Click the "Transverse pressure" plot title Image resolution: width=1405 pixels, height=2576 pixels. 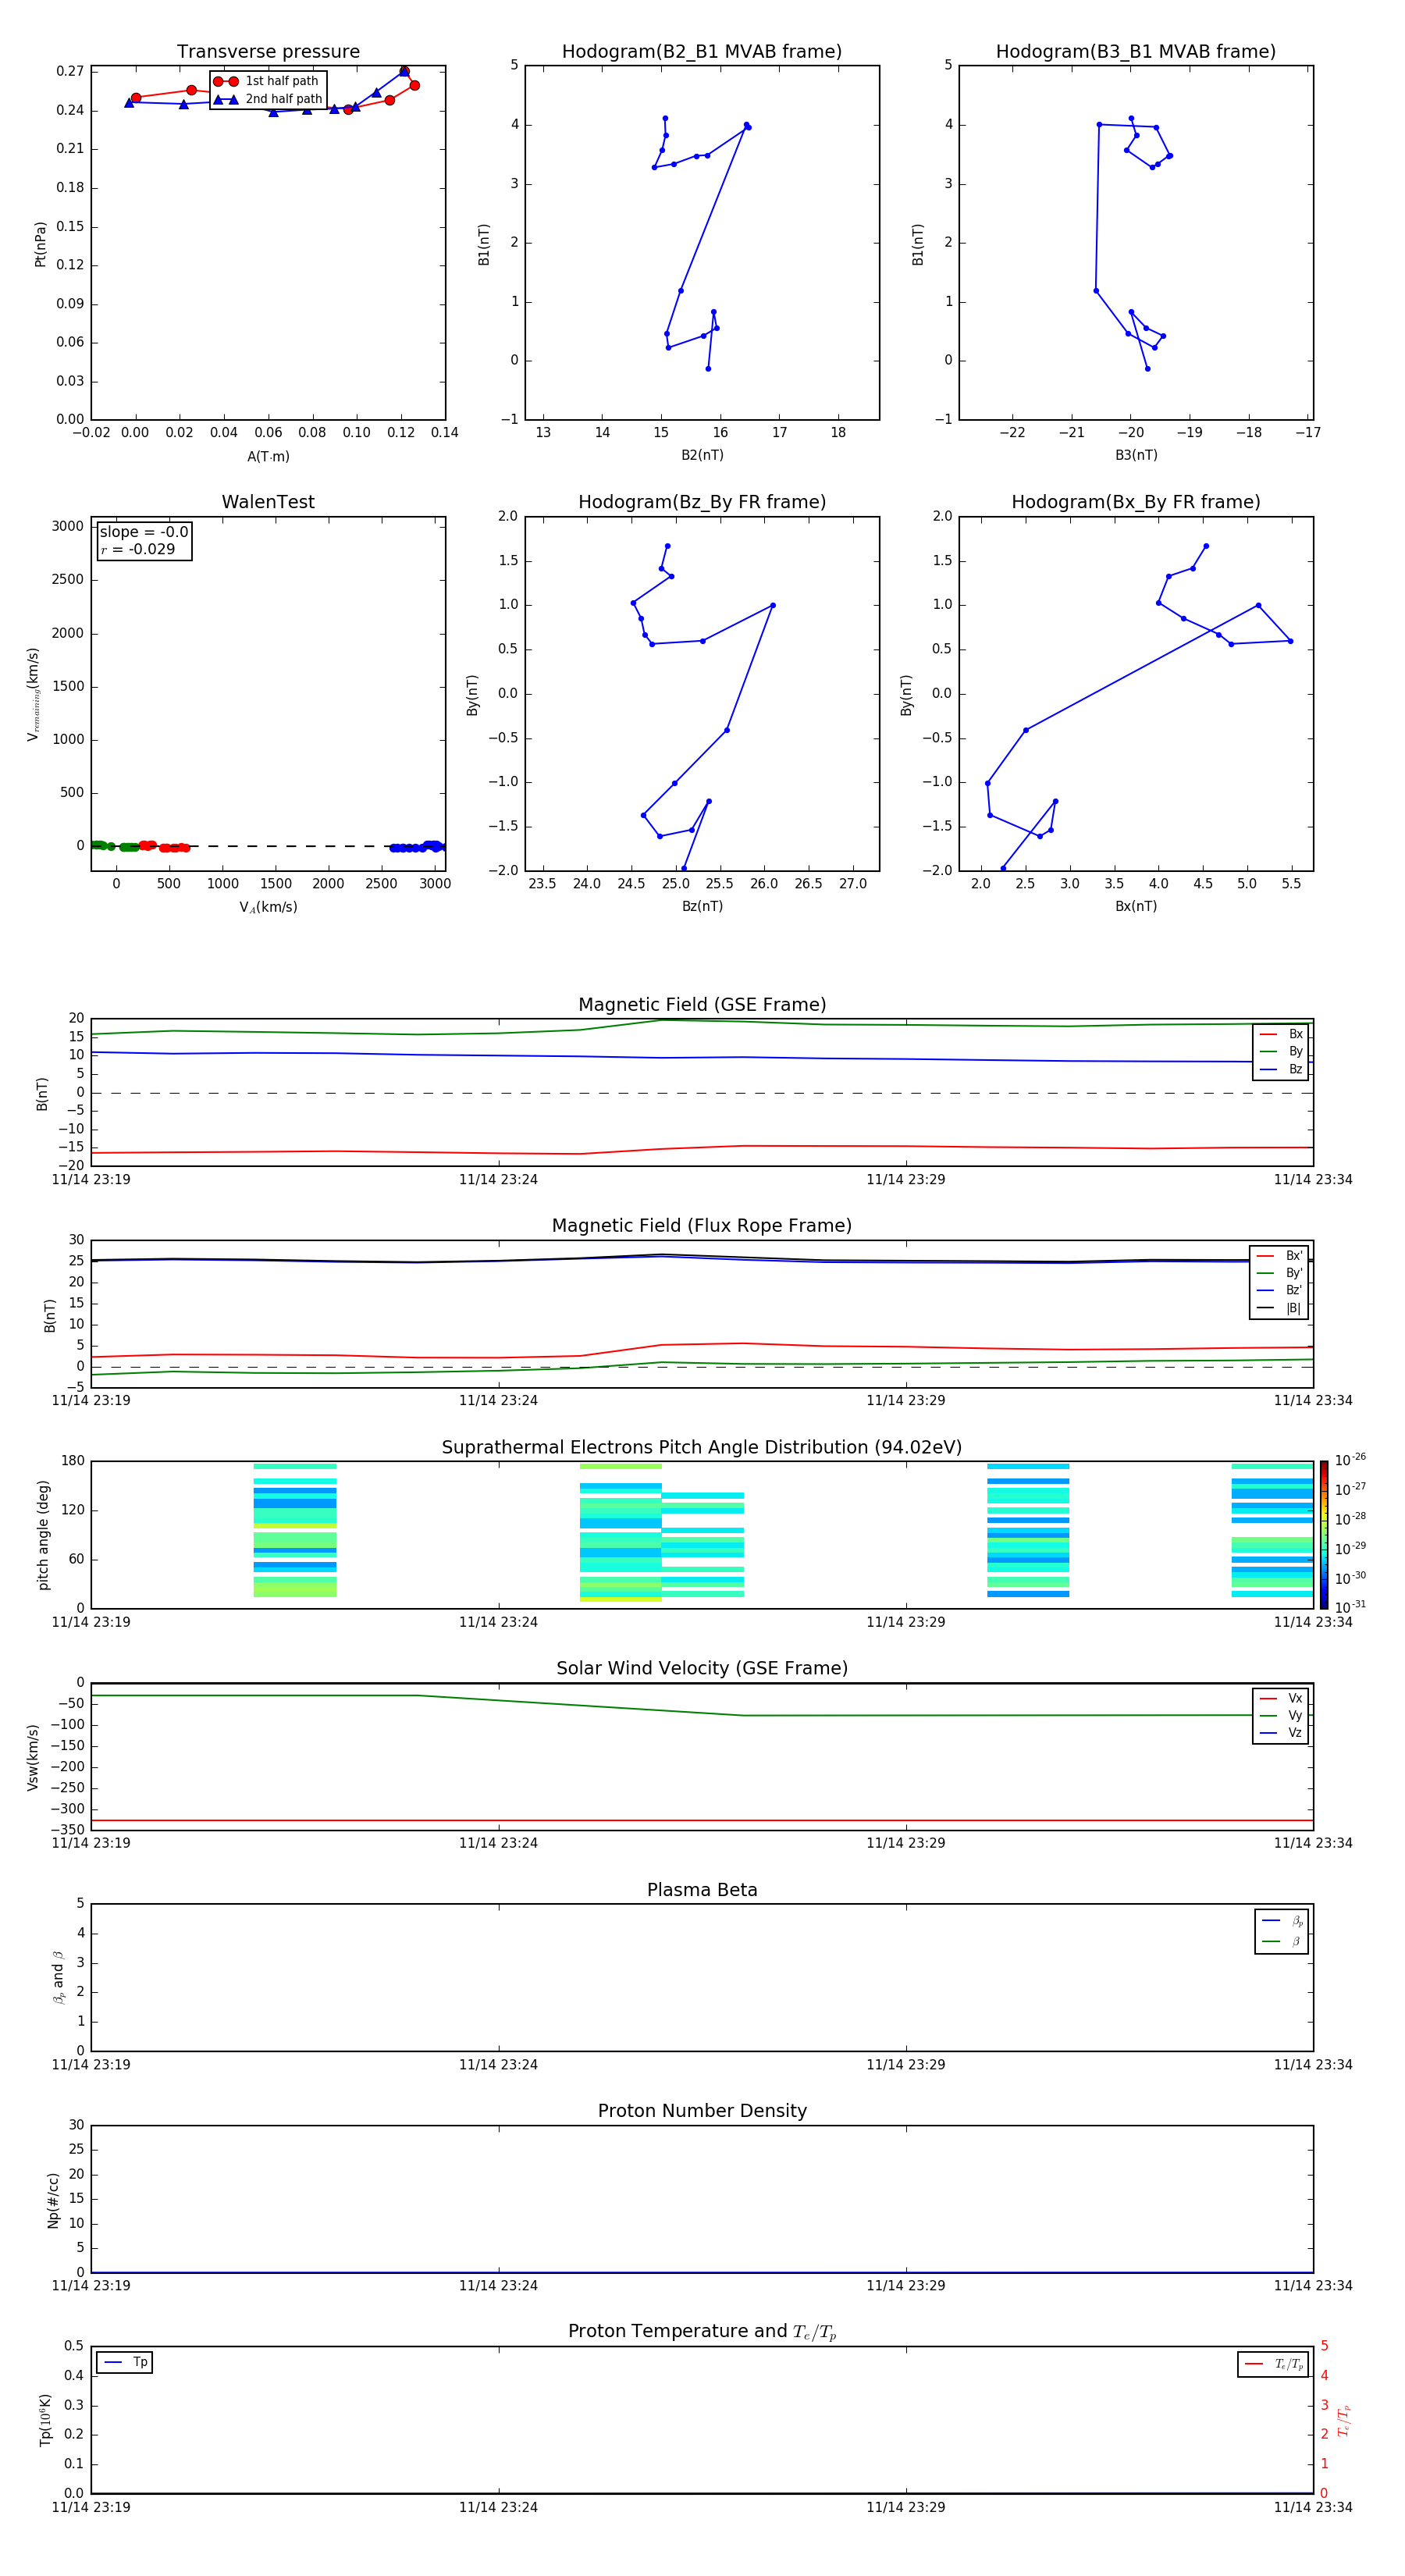[268, 52]
